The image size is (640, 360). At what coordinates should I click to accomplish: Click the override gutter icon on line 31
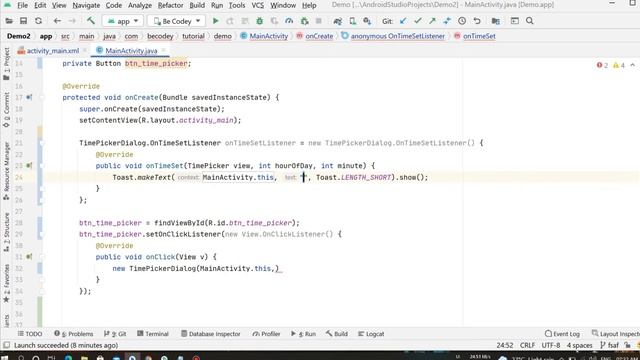coord(29,257)
